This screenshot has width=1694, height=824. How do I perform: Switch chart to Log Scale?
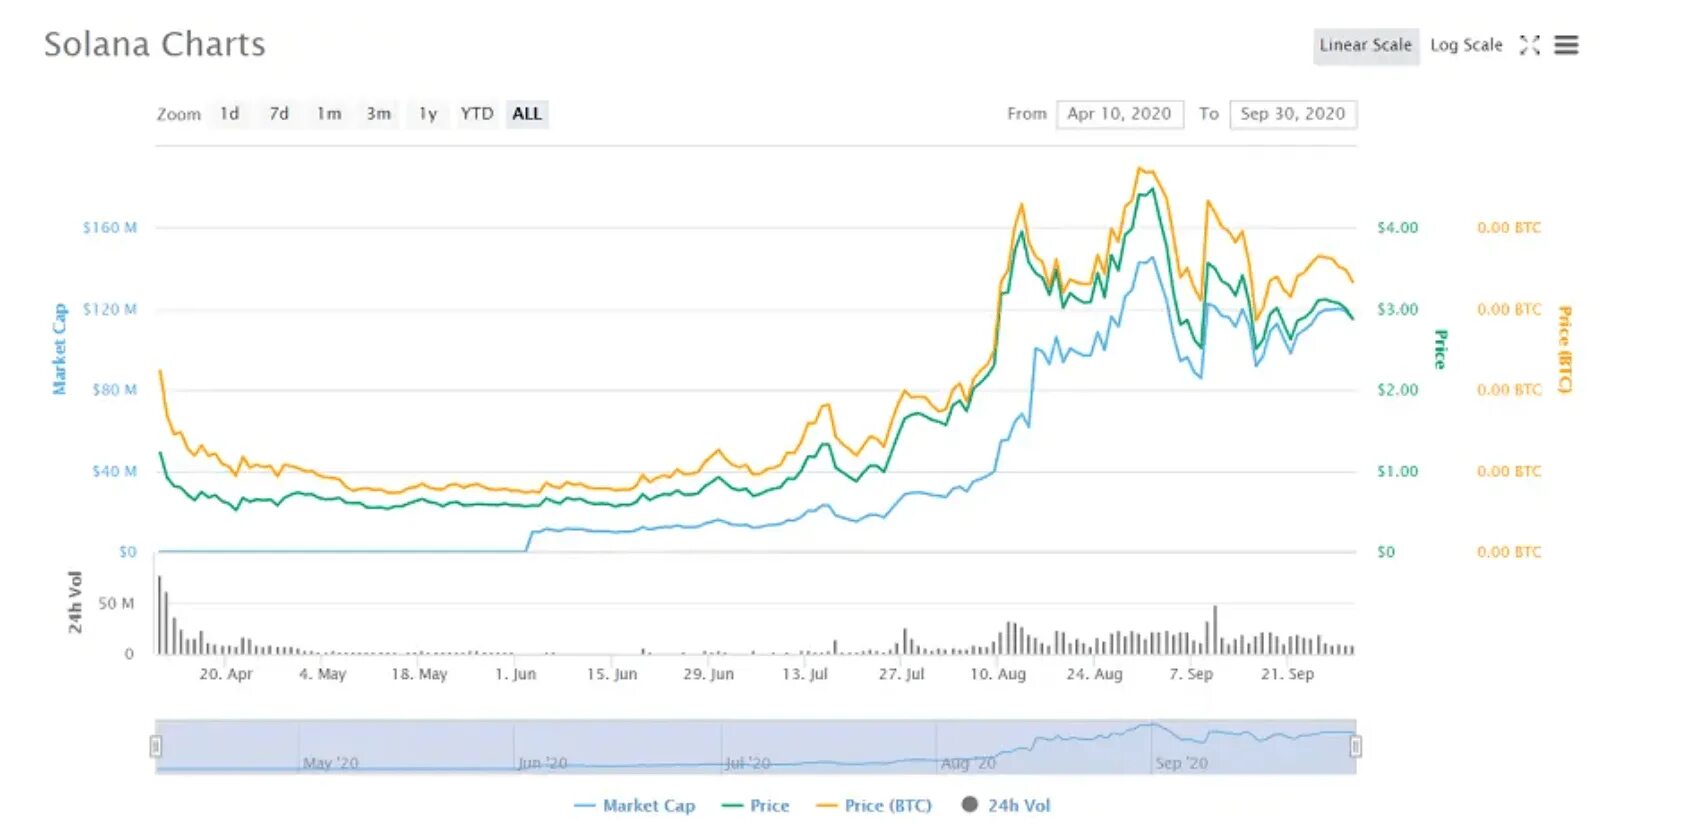[1466, 45]
